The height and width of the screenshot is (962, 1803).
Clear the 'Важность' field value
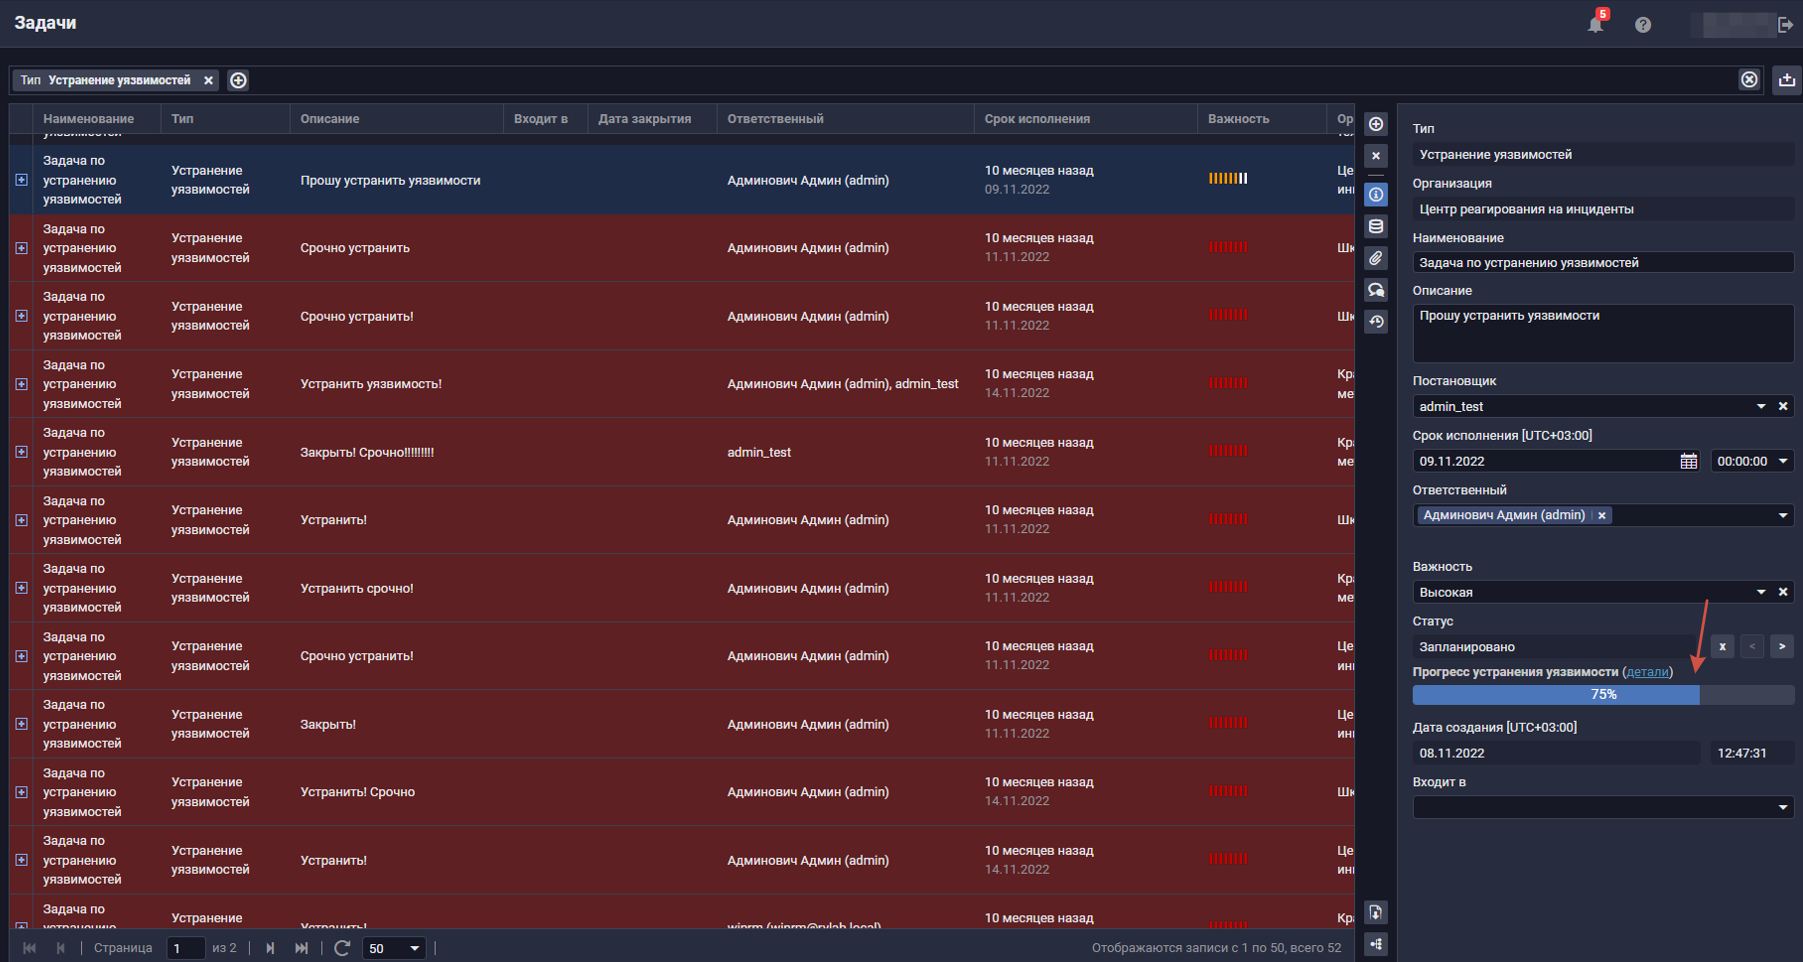(x=1783, y=592)
